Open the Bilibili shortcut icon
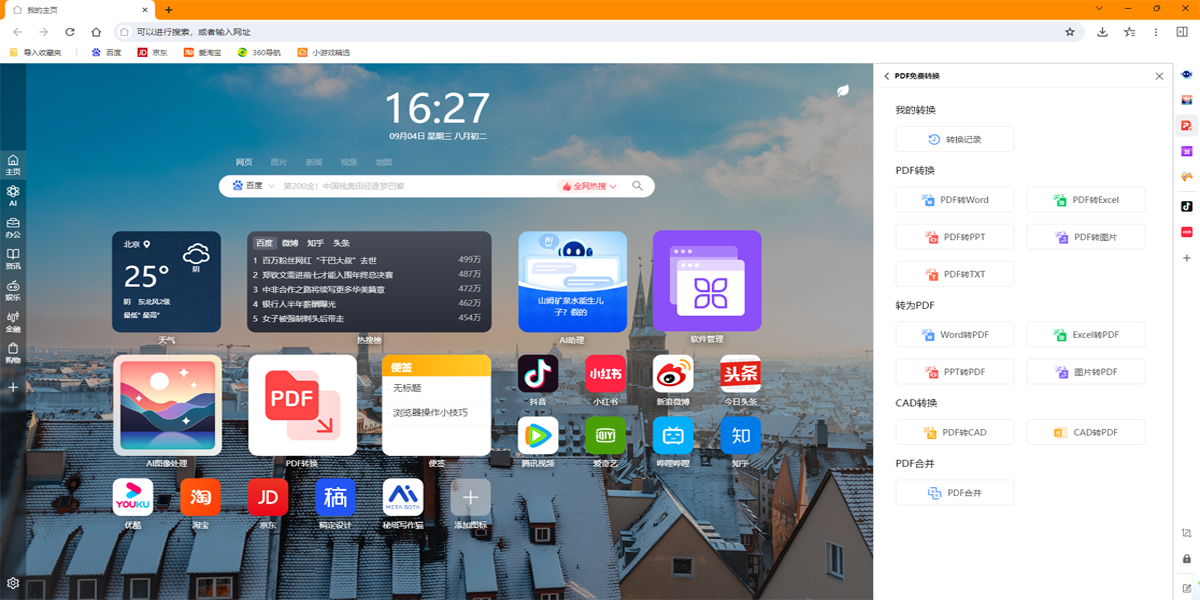This screenshot has height=600, width=1200. [x=673, y=436]
